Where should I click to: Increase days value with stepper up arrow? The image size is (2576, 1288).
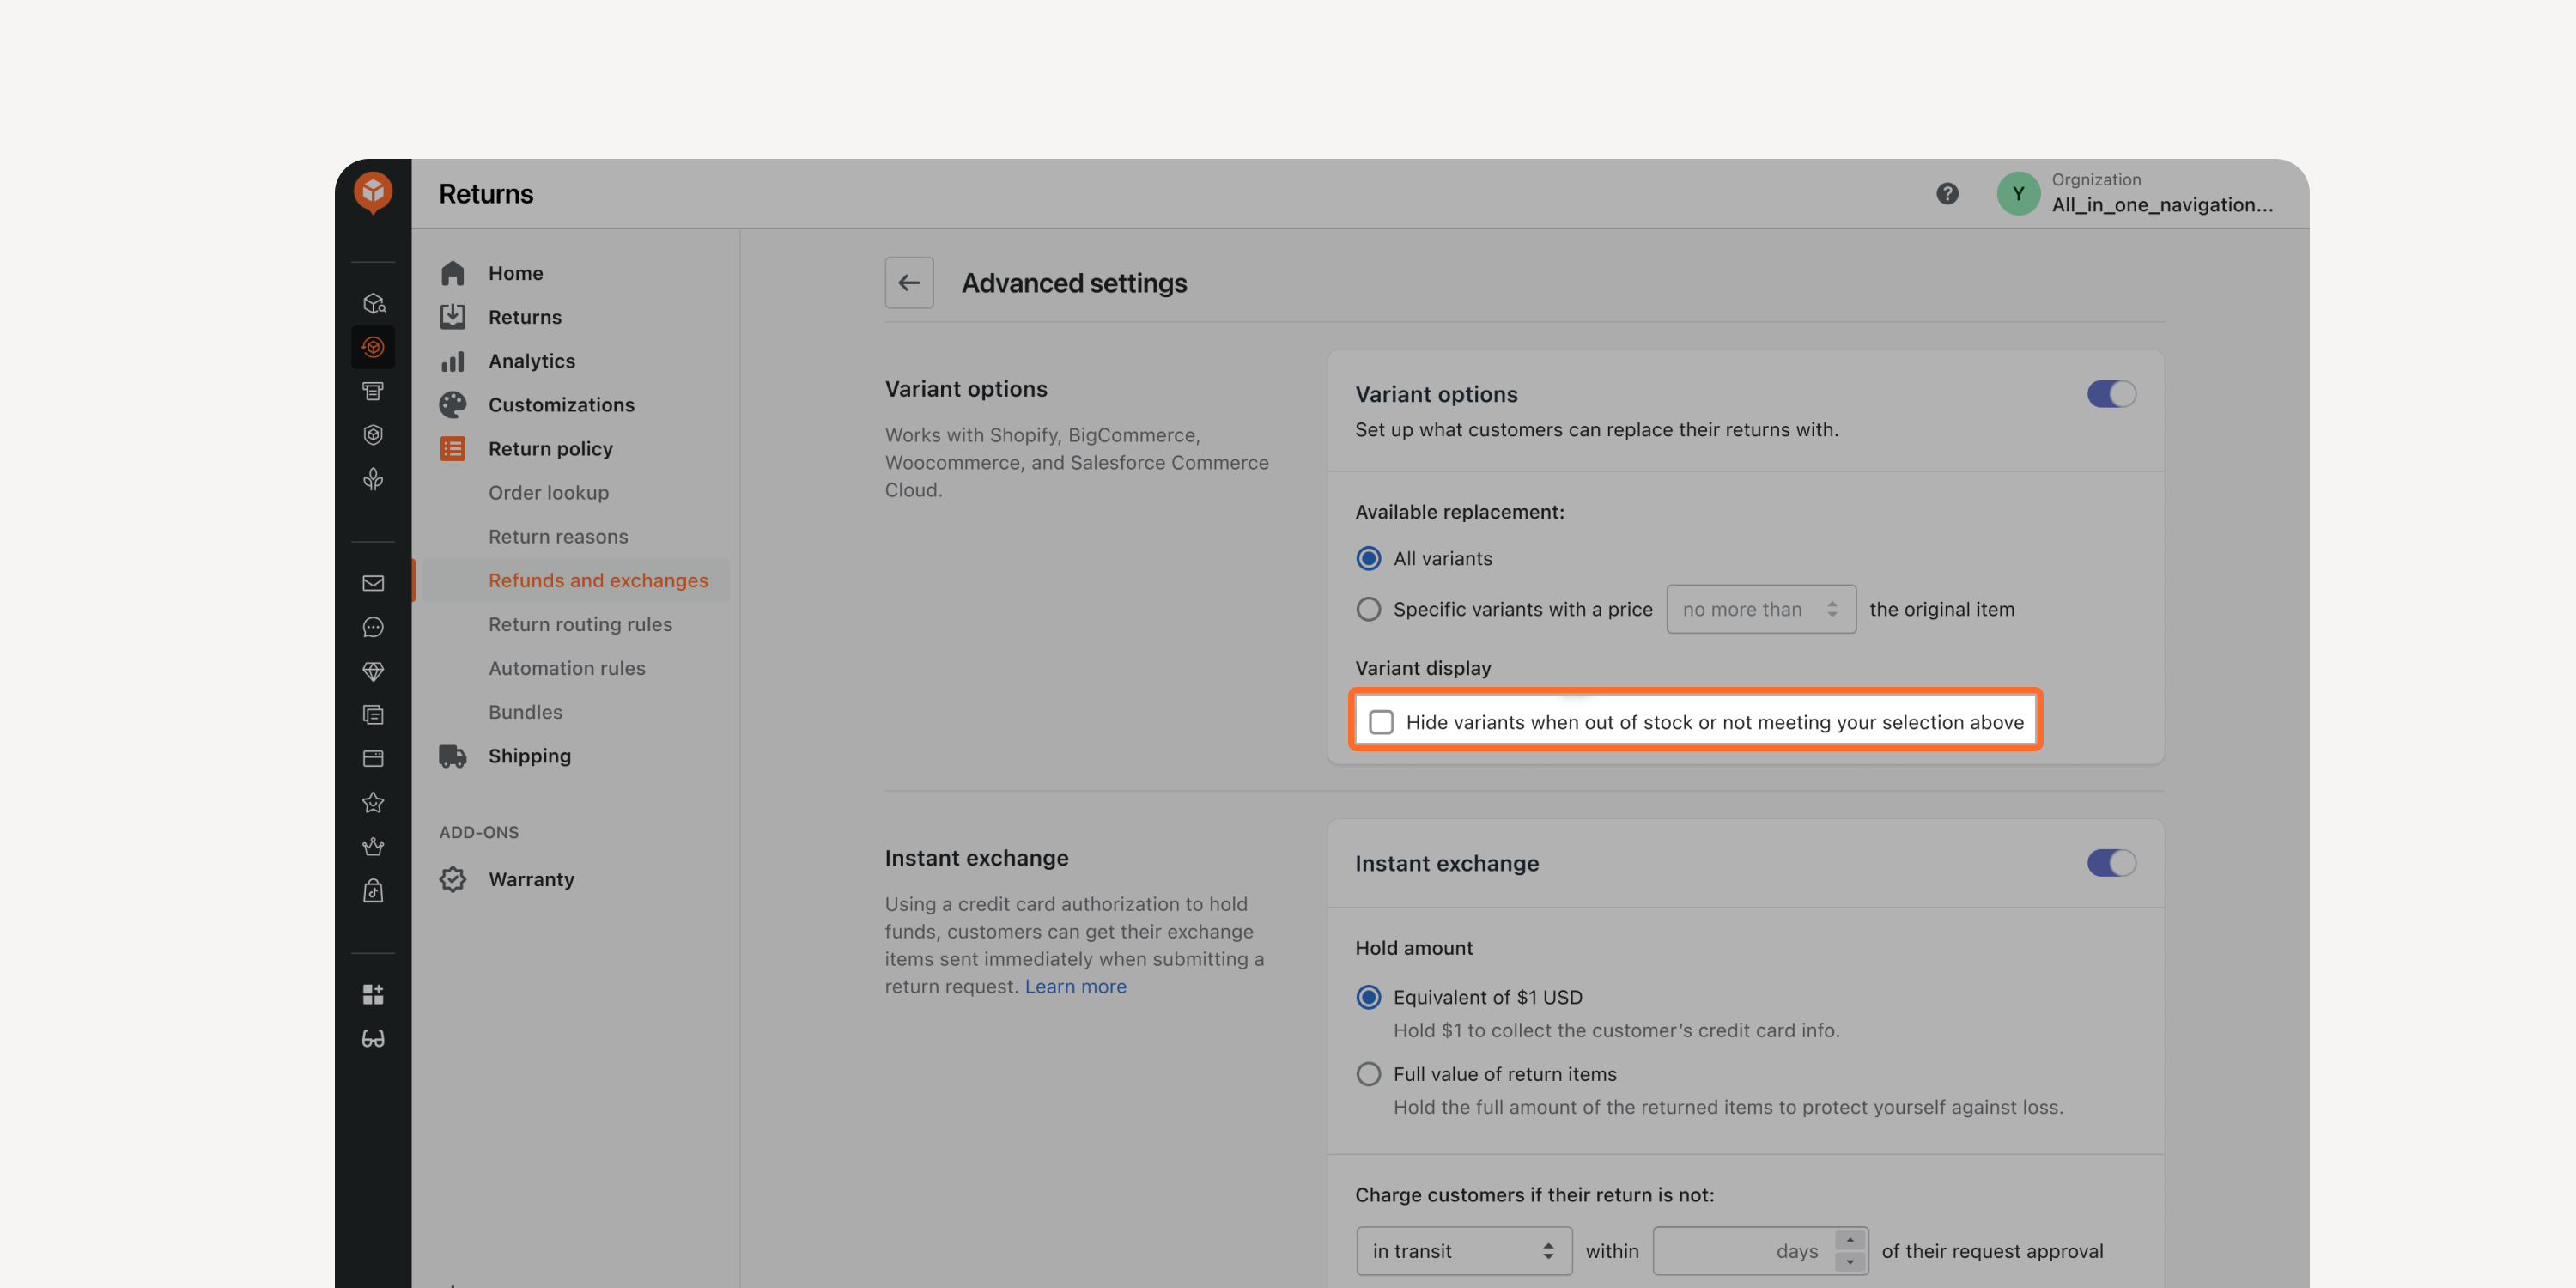coord(1850,1240)
